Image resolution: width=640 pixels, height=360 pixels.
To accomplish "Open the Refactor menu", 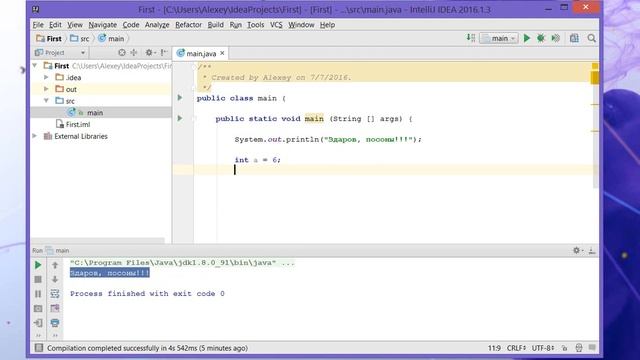I will click(189, 25).
